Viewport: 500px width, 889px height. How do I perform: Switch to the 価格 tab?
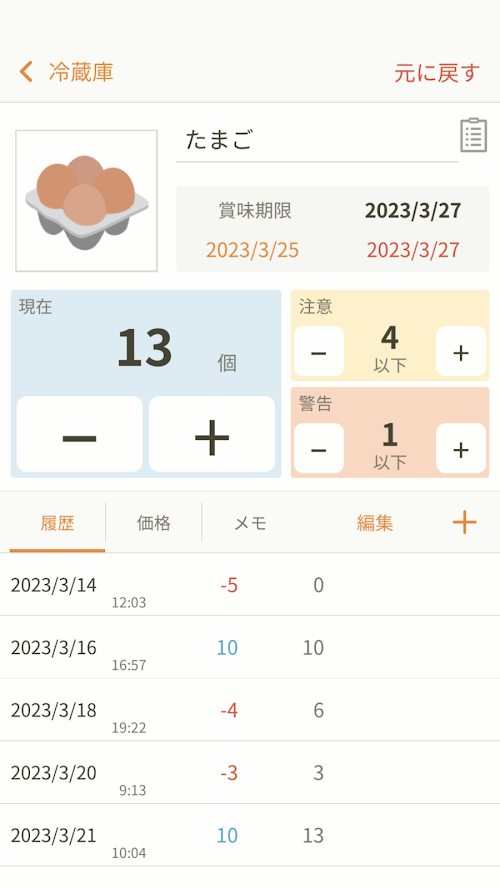tap(154, 523)
